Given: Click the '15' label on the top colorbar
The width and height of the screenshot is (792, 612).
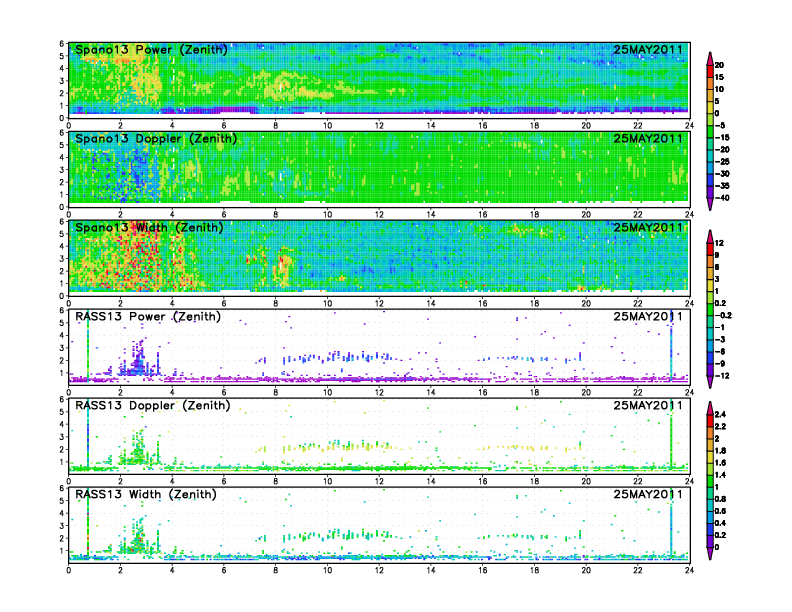Looking at the screenshot, I should click(x=719, y=77).
